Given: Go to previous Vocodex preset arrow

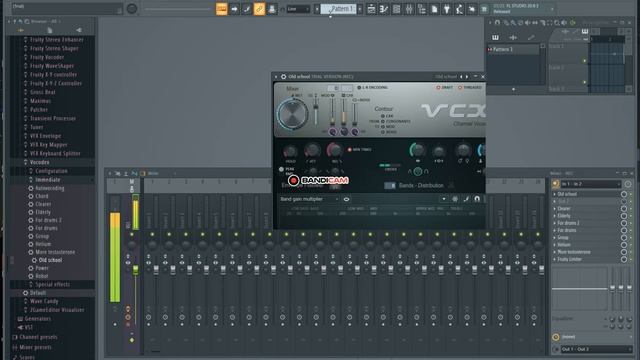Looking at the screenshot, I should (x=461, y=76).
